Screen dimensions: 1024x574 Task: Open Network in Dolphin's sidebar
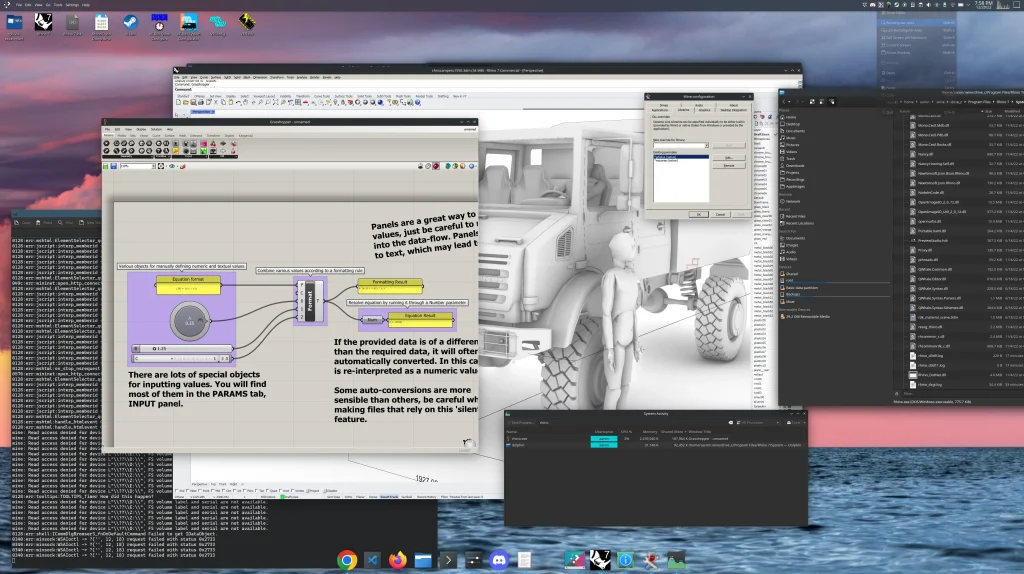792,201
